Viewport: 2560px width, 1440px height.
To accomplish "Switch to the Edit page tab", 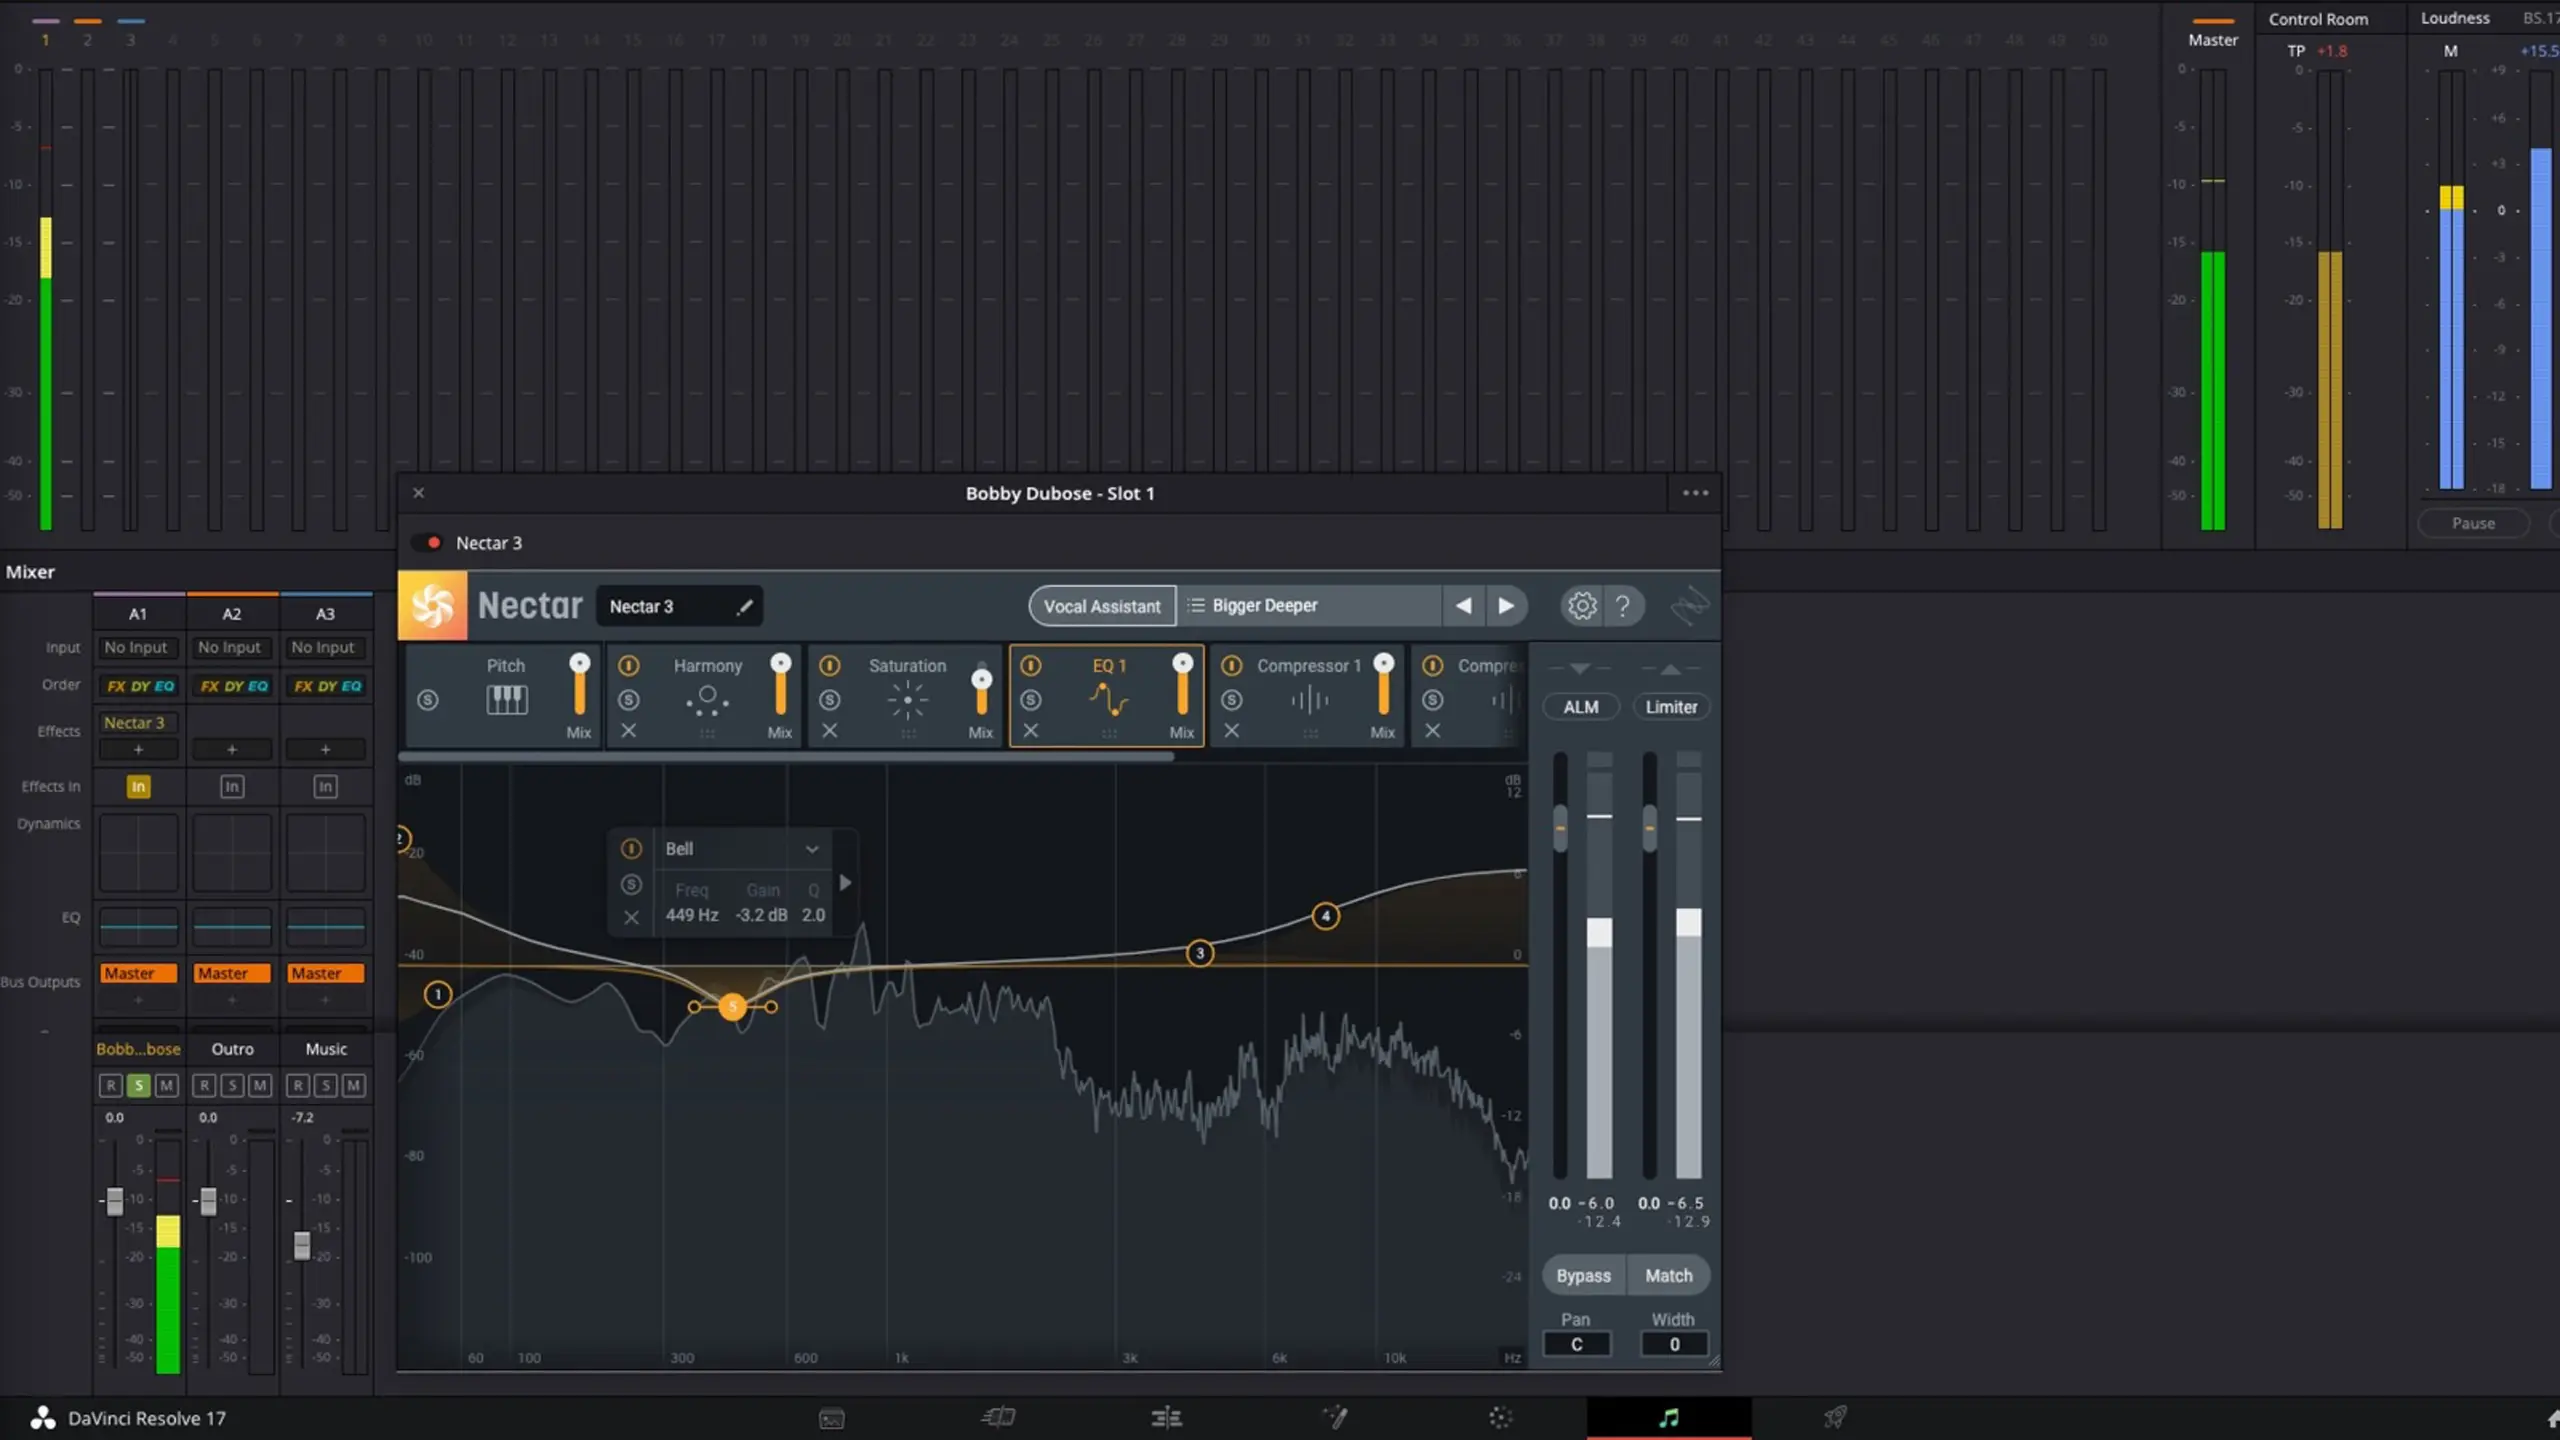I will 1166,1417.
